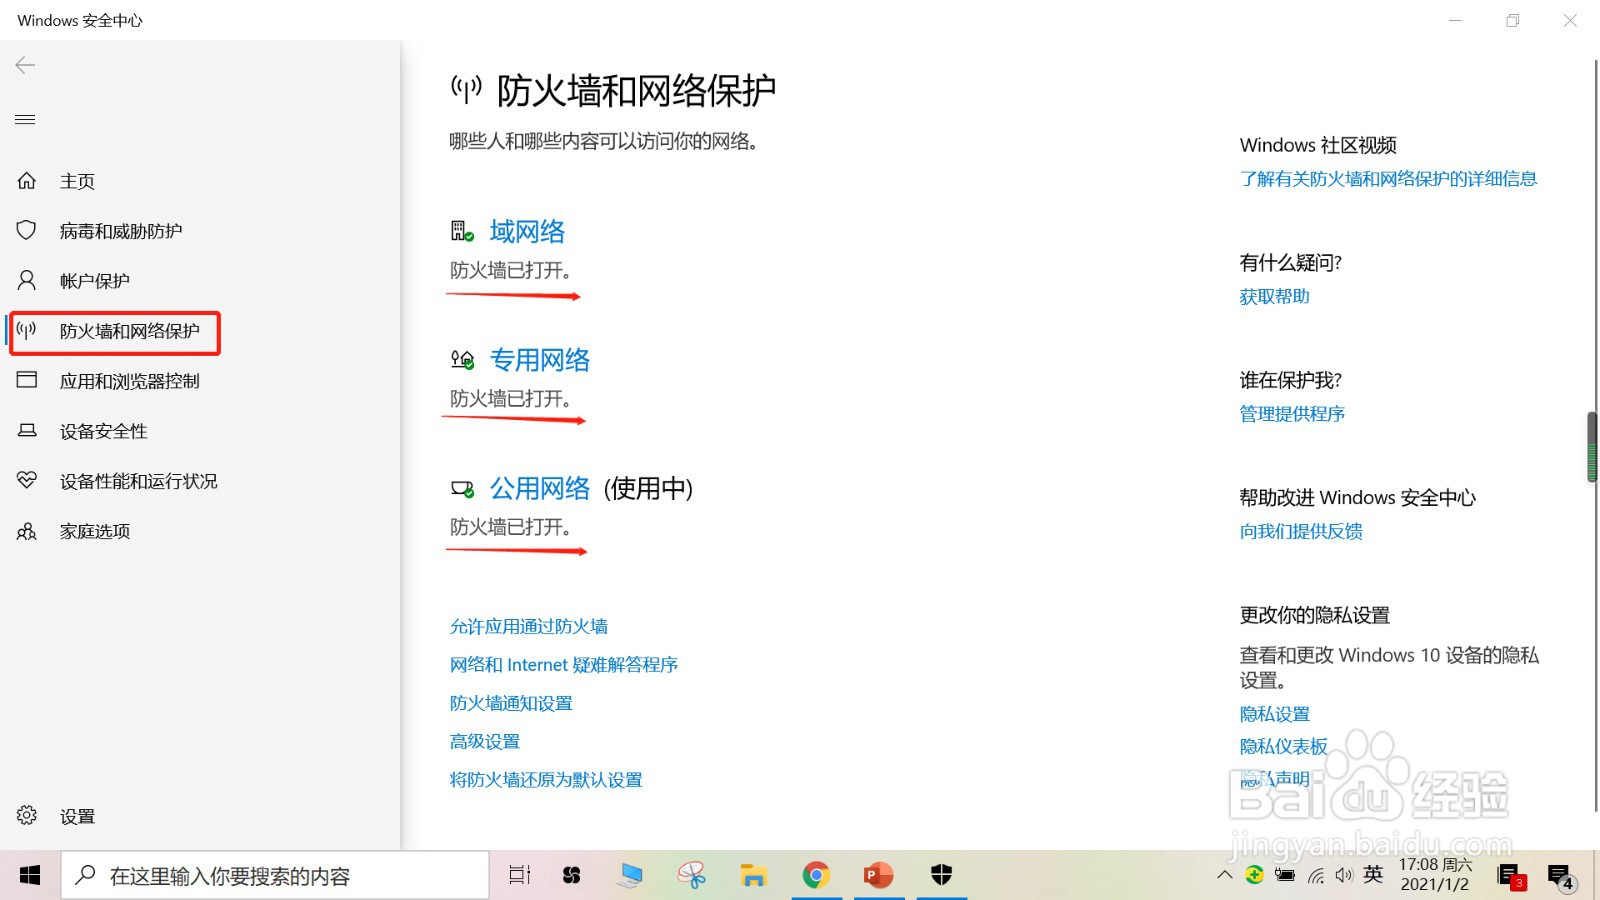
Task: Select the 病毒和威胁防护 shield icon
Action: (x=26, y=230)
